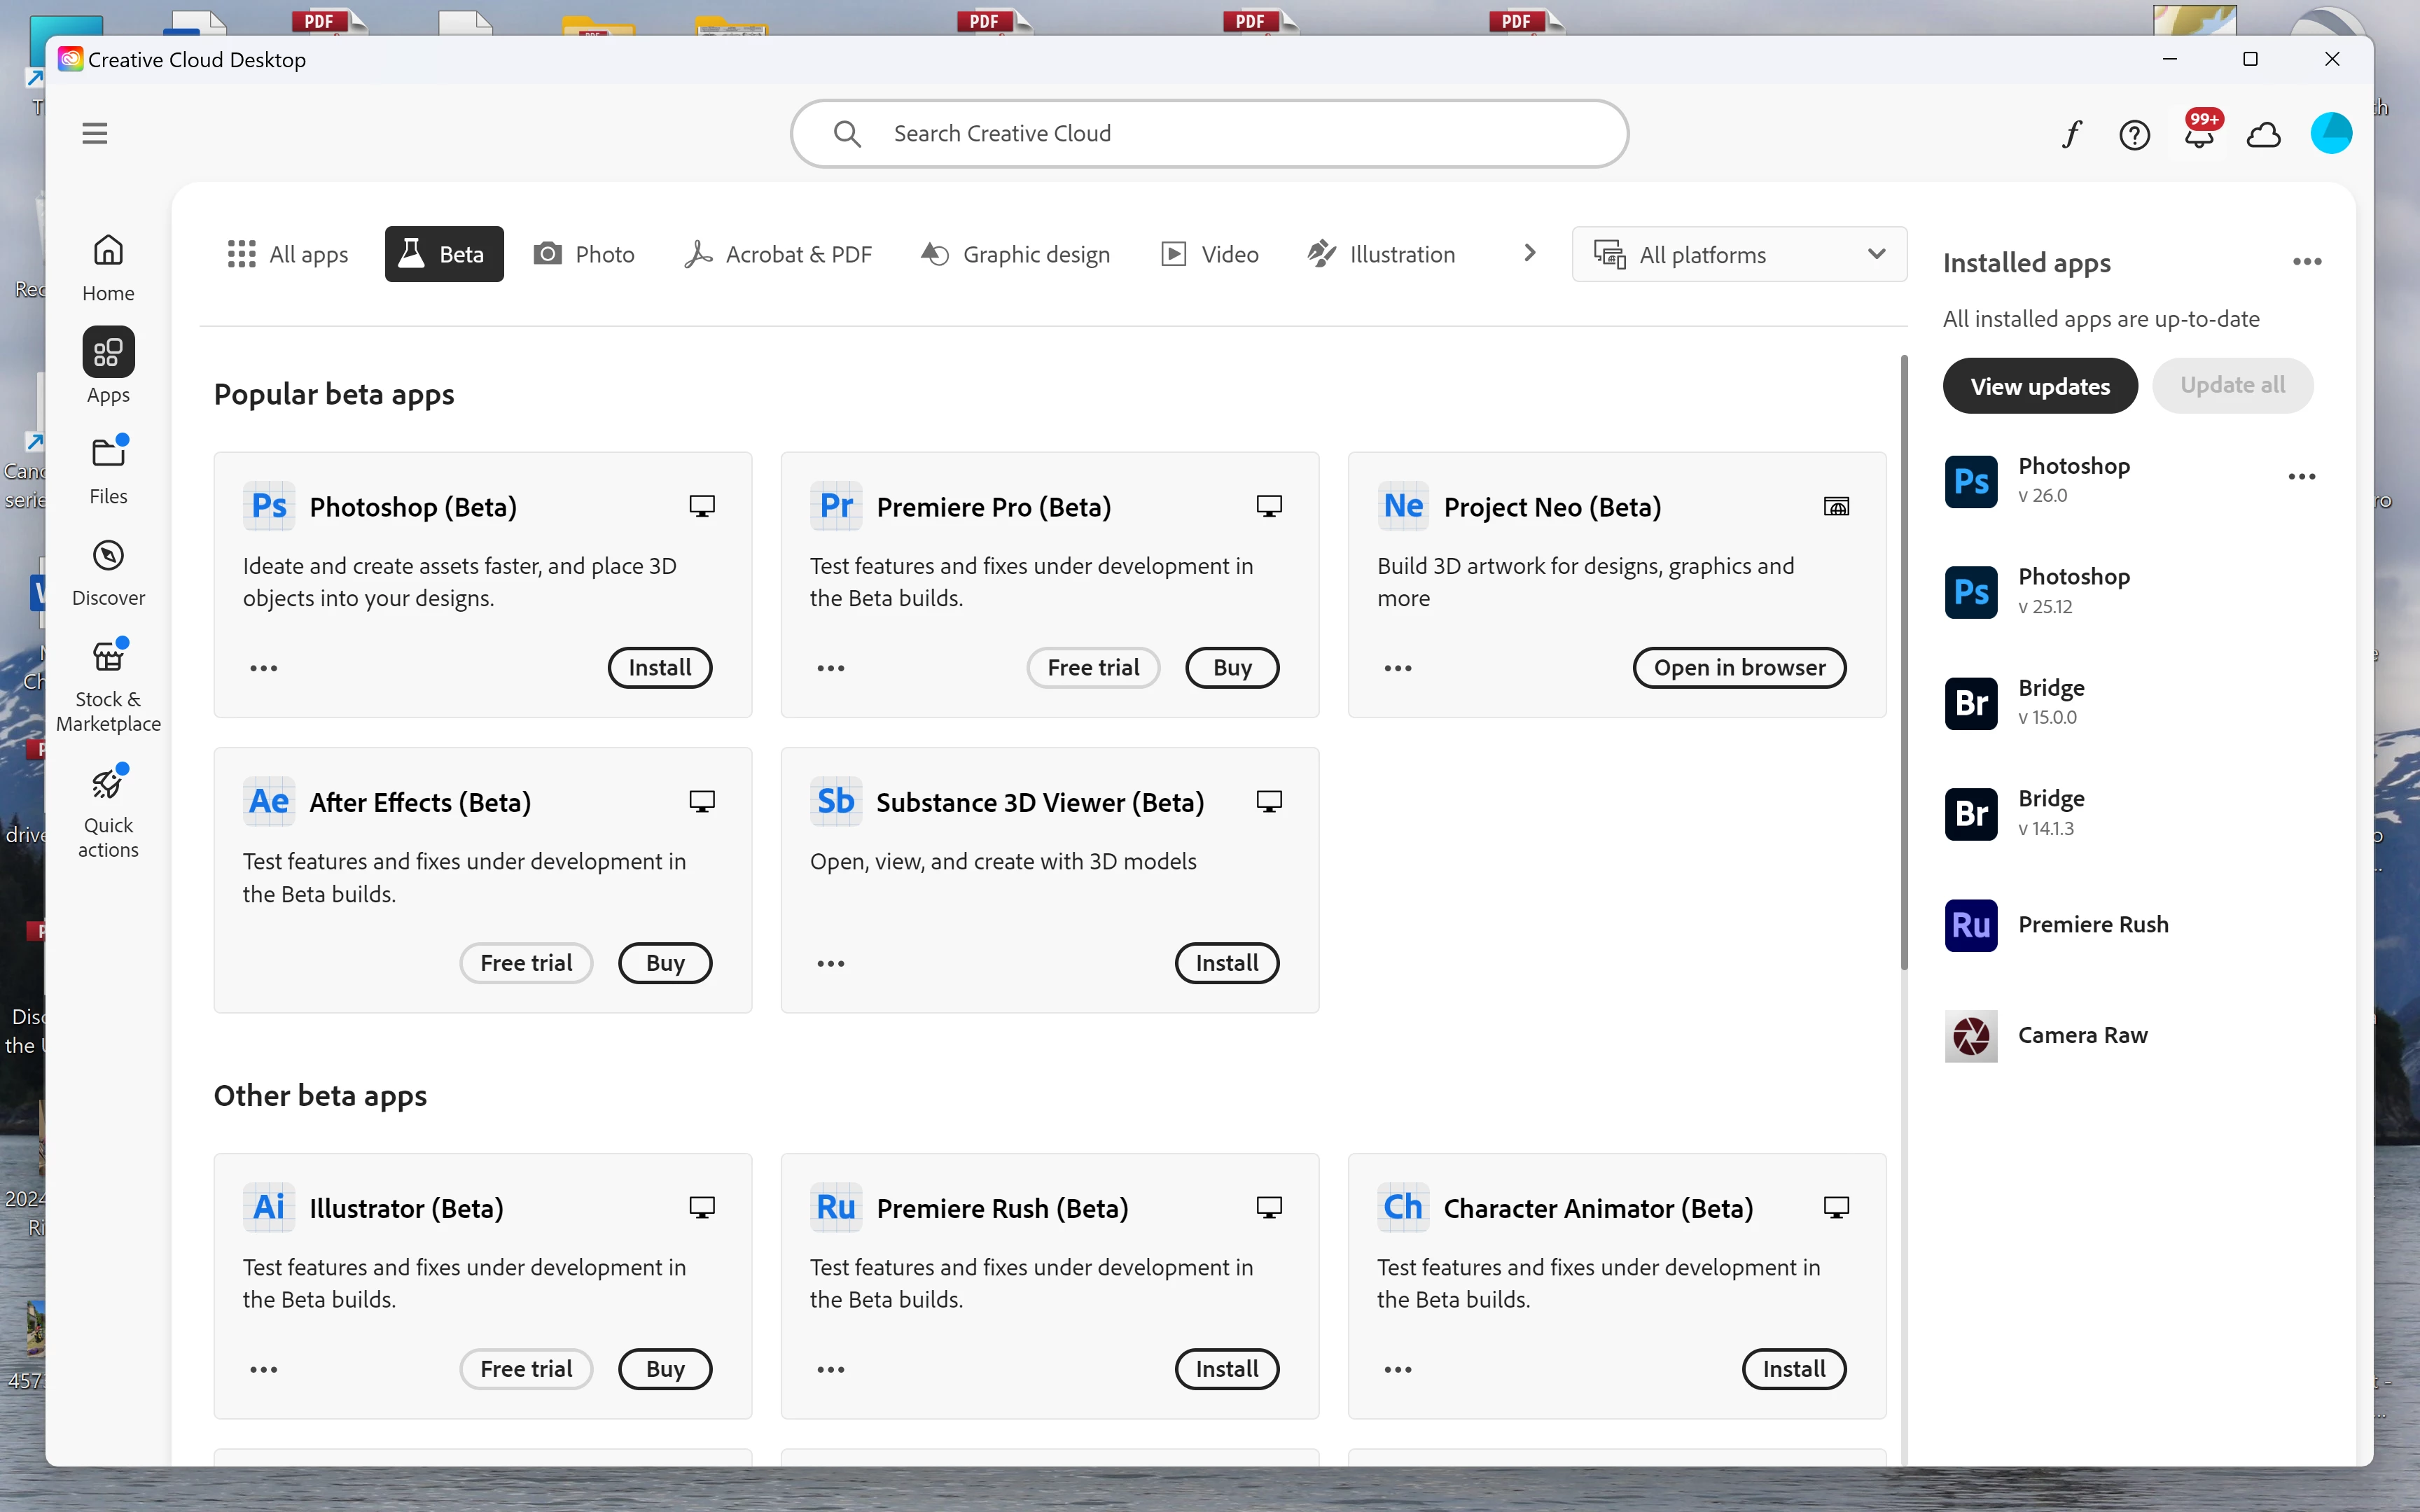Show more categories with right chevron
This screenshot has height=1512, width=2420.
point(1529,254)
